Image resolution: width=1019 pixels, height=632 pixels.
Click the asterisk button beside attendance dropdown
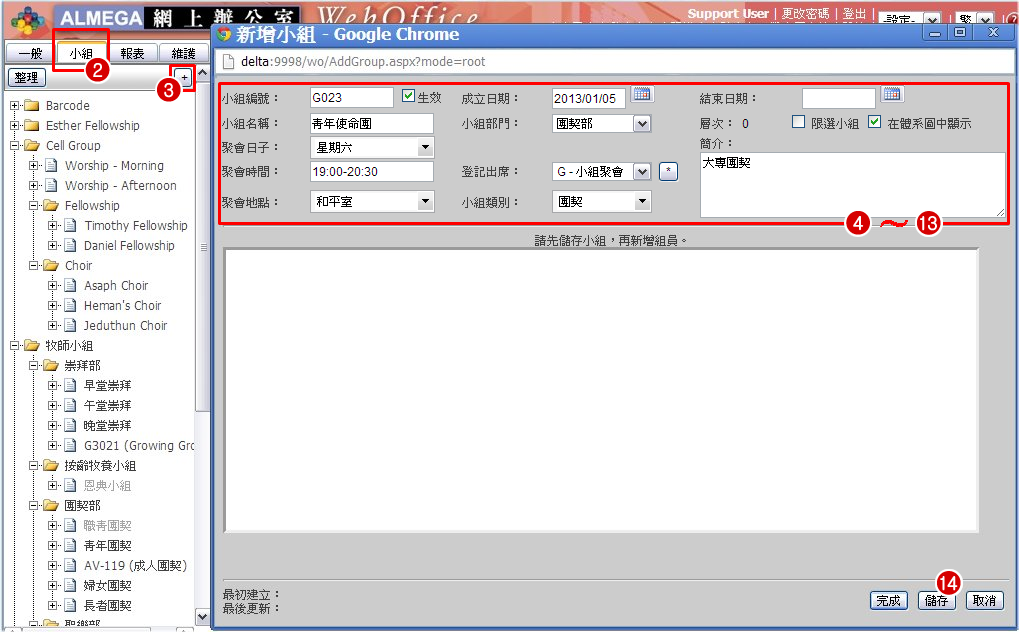[669, 172]
